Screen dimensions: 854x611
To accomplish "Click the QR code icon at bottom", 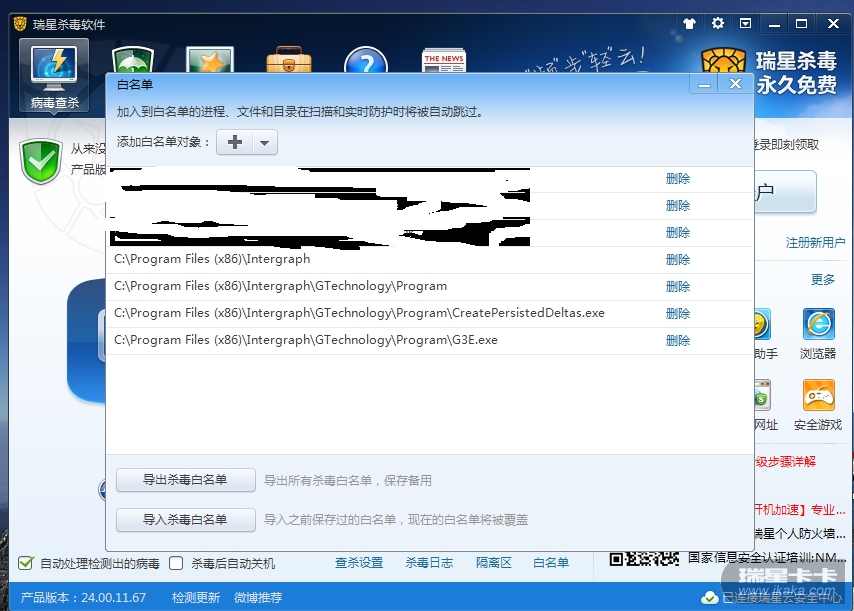I will click(x=644, y=559).
